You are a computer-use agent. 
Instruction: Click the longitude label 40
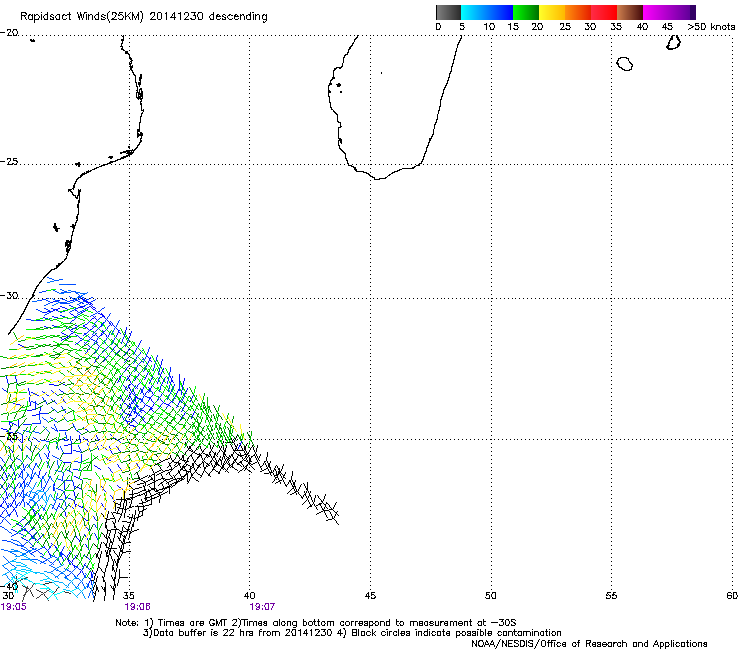tap(250, 596)
